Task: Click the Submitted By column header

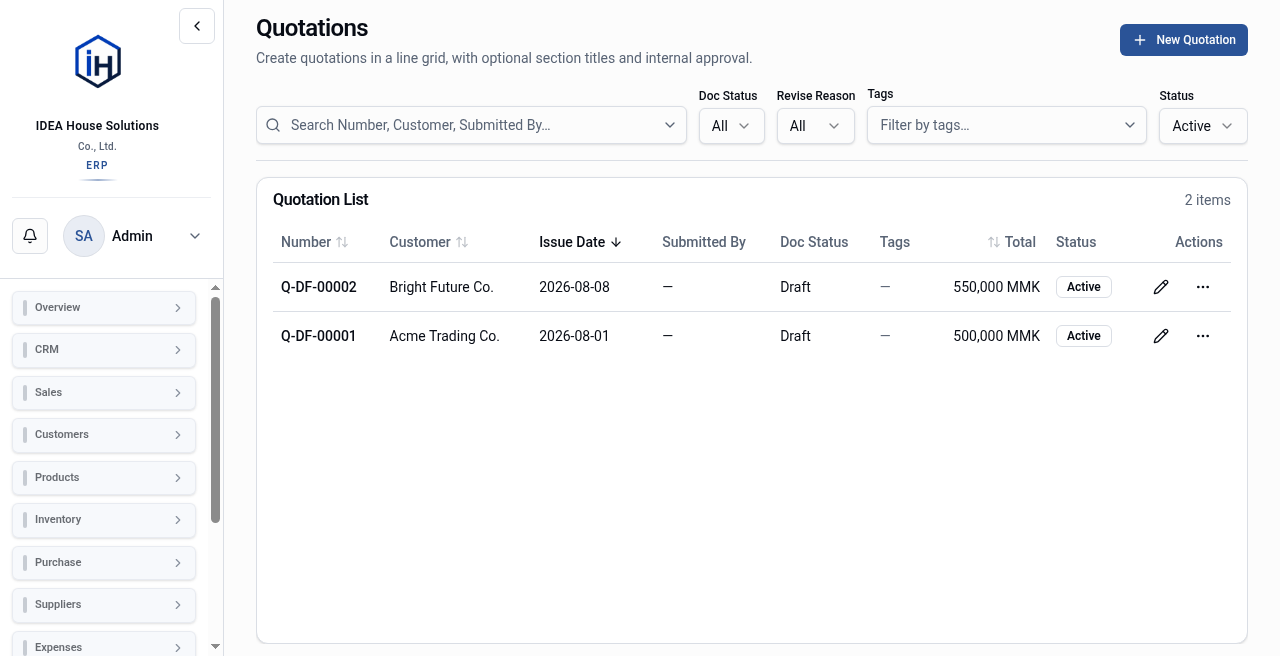Action: pos(704,242)
